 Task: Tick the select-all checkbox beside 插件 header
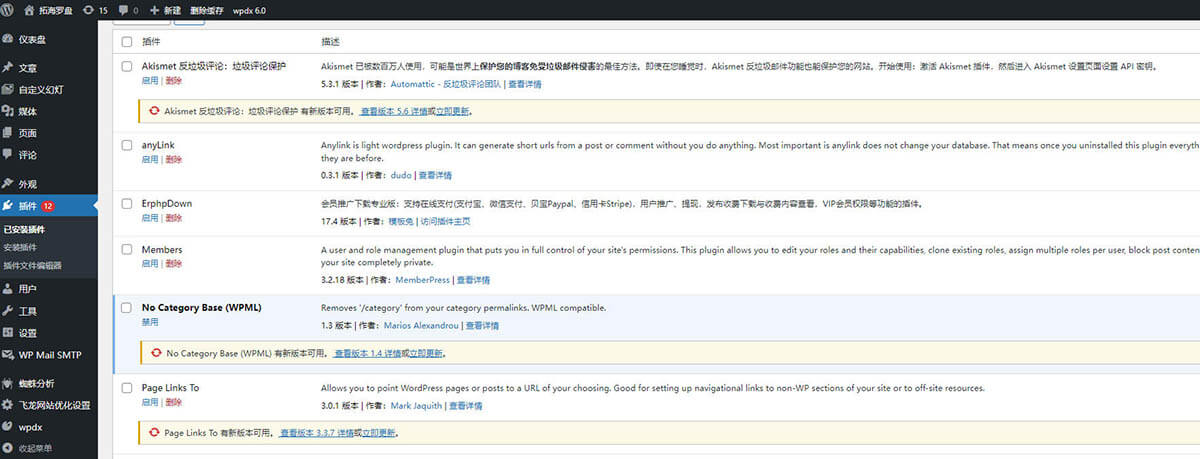(x=126, y=42)
